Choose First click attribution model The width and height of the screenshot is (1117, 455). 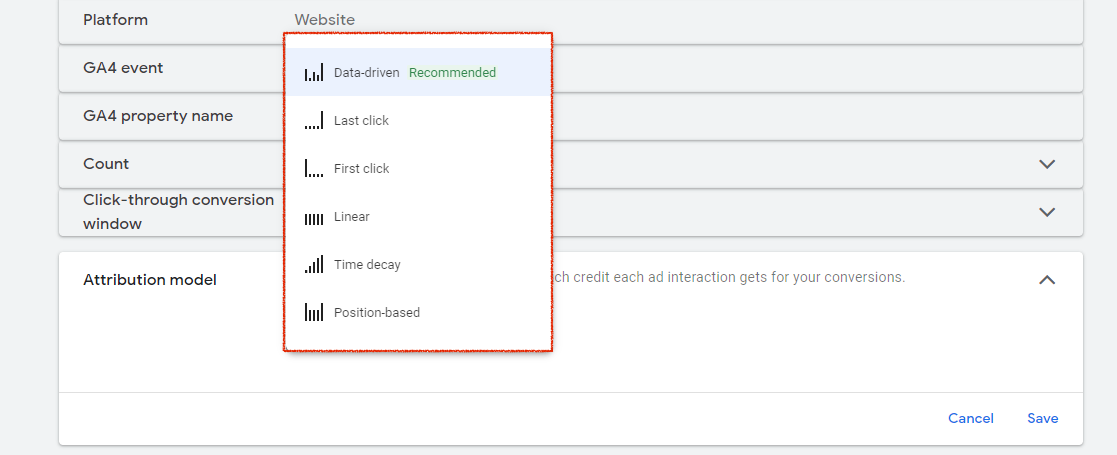tap(418, 169)
